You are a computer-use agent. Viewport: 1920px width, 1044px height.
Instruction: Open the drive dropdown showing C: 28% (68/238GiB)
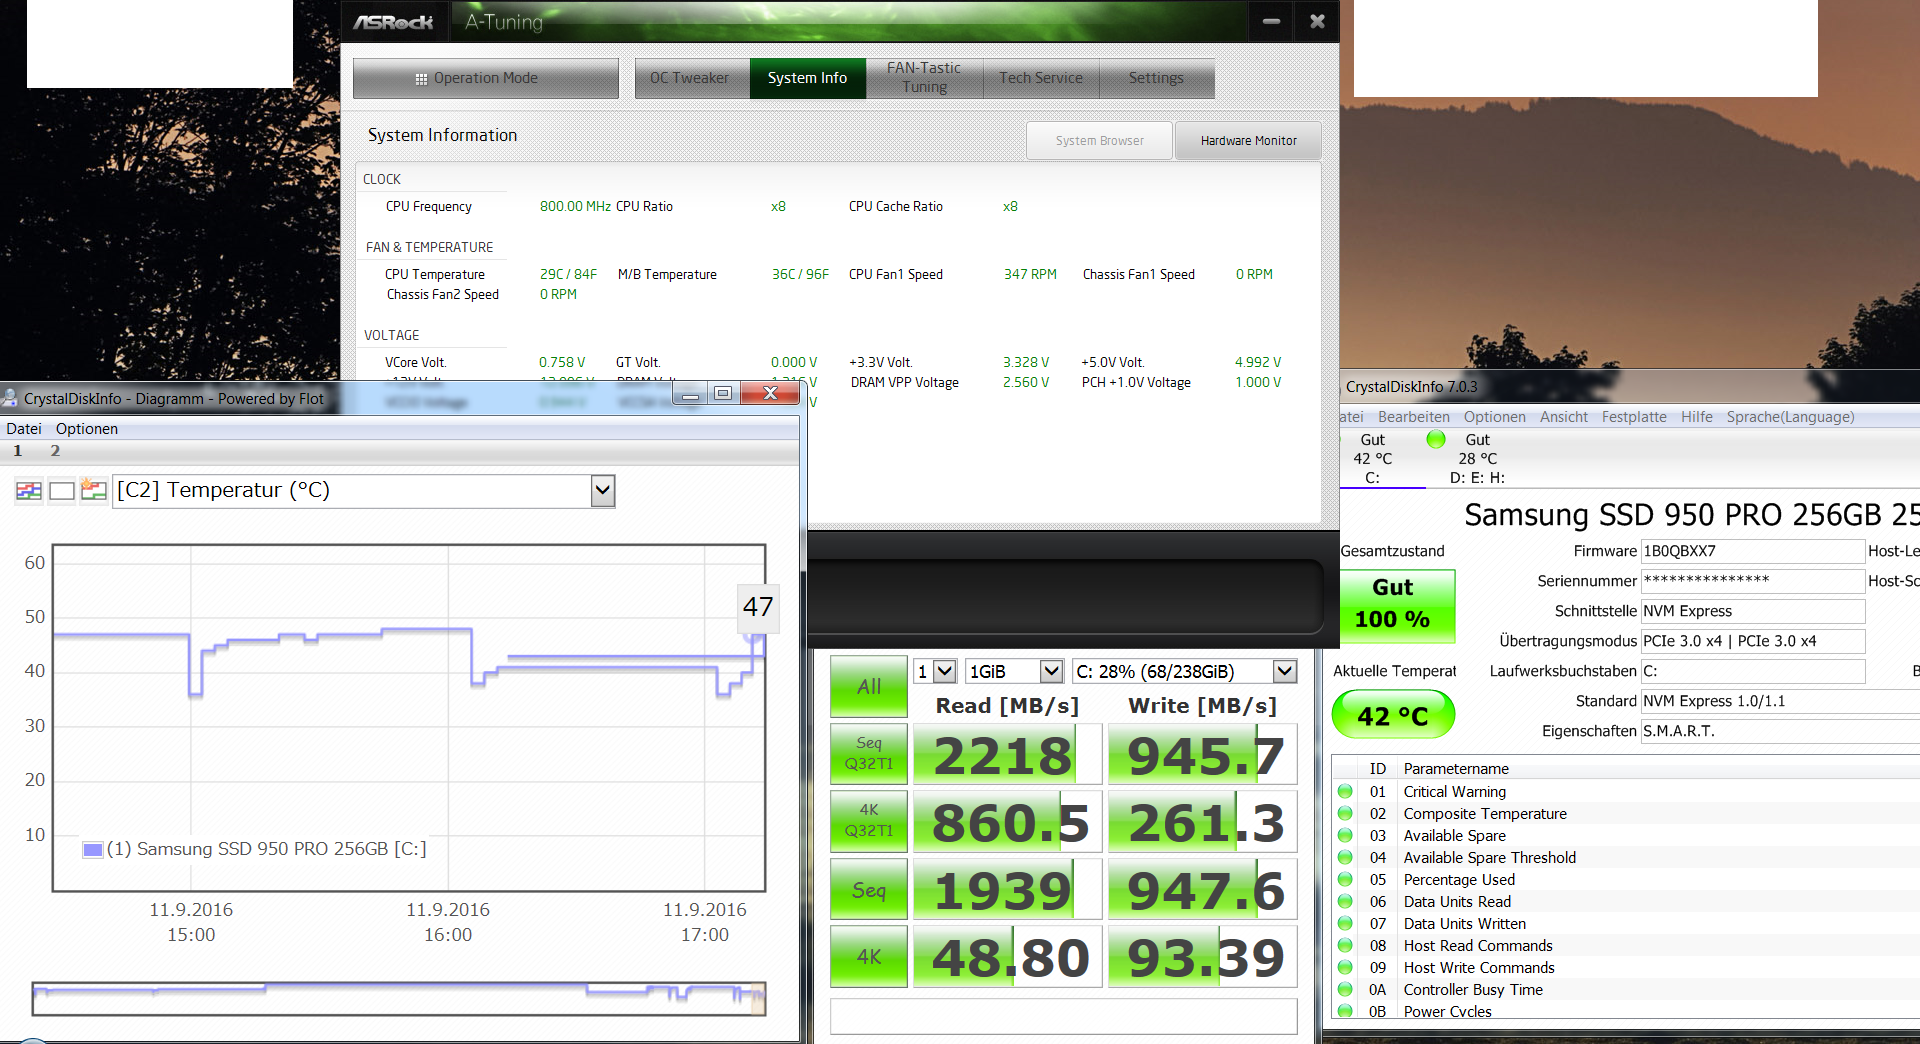click(1185, 671)
